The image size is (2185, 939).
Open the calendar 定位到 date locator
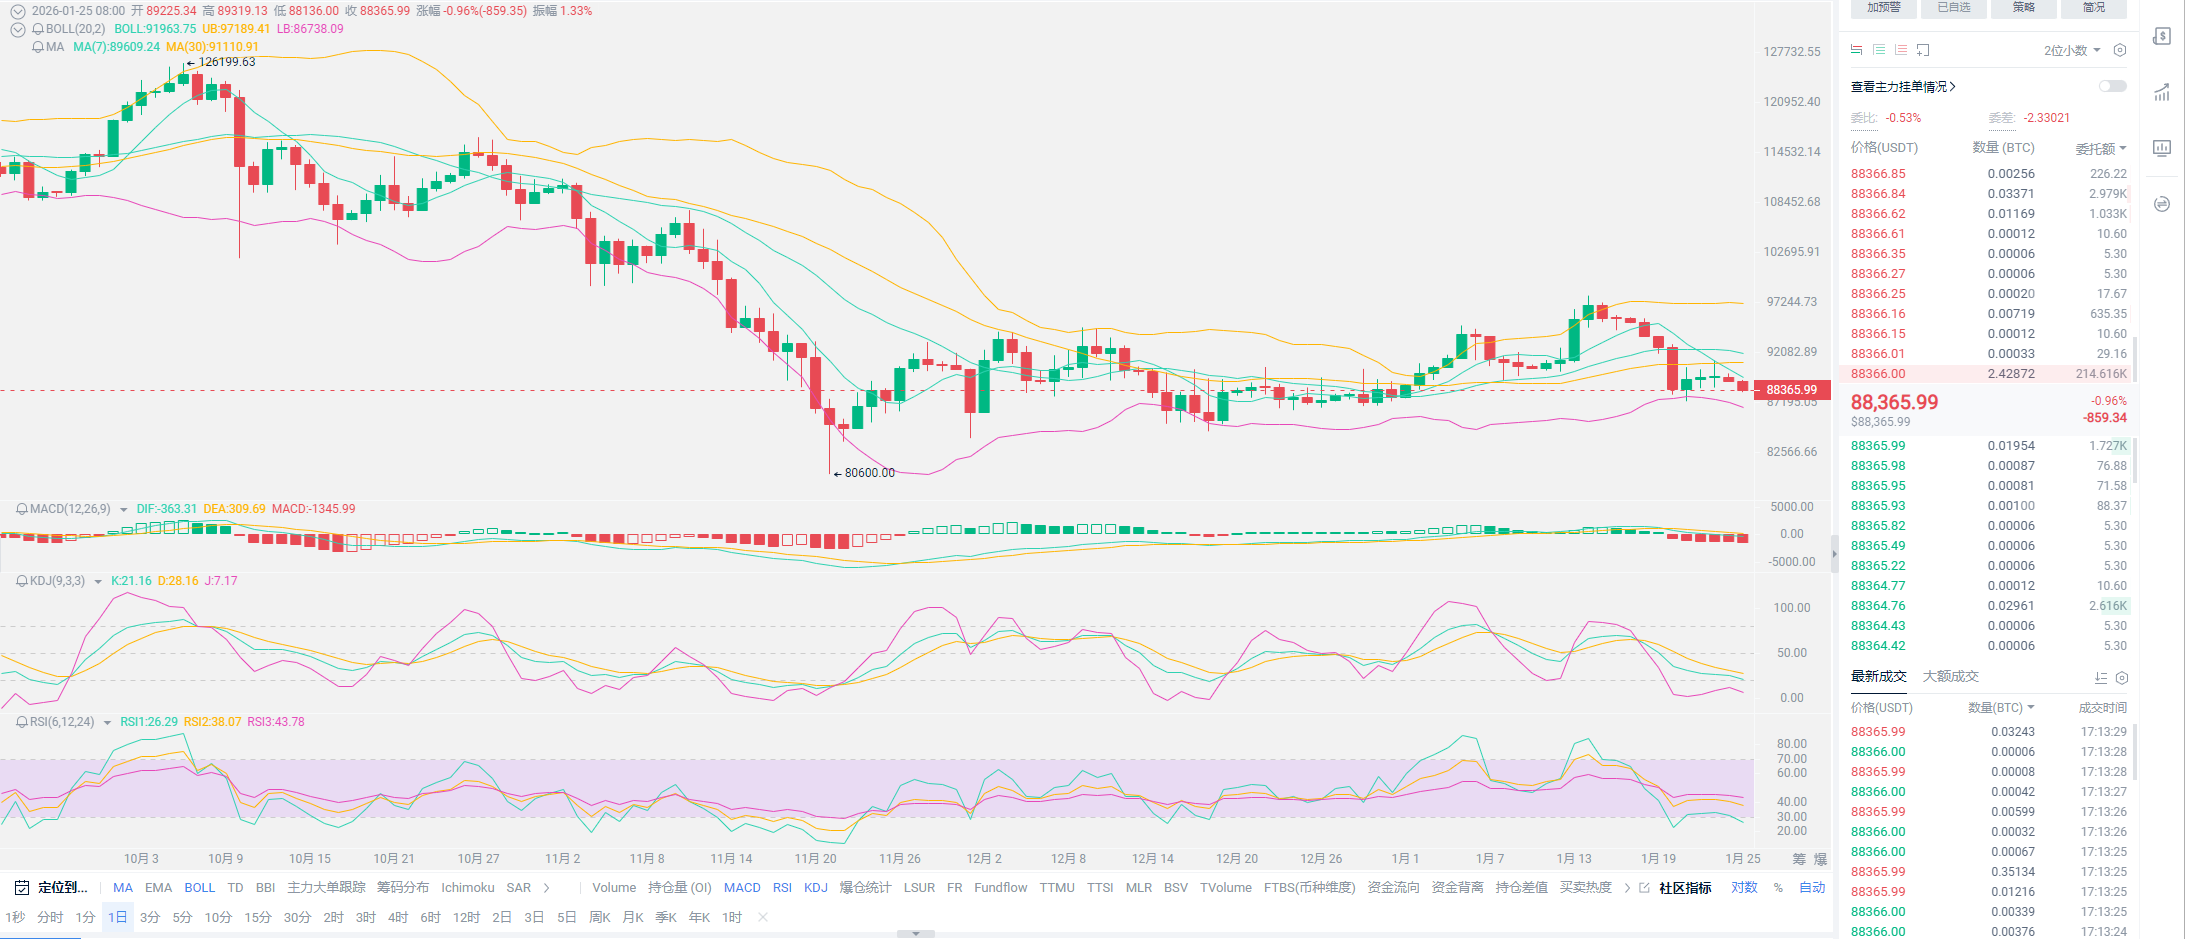52,887
